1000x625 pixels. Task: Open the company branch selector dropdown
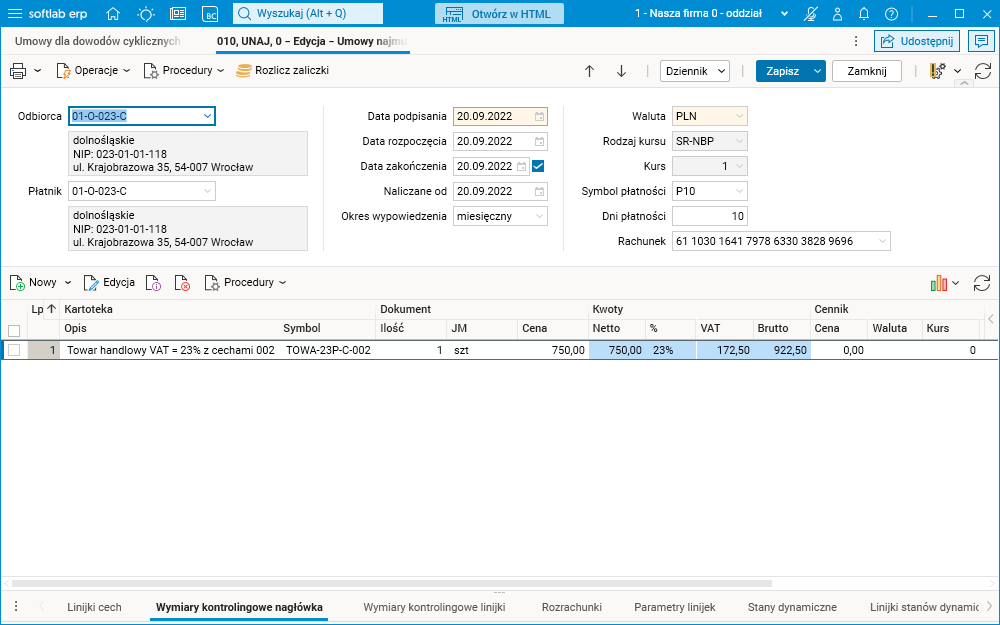tap(784, 13)
